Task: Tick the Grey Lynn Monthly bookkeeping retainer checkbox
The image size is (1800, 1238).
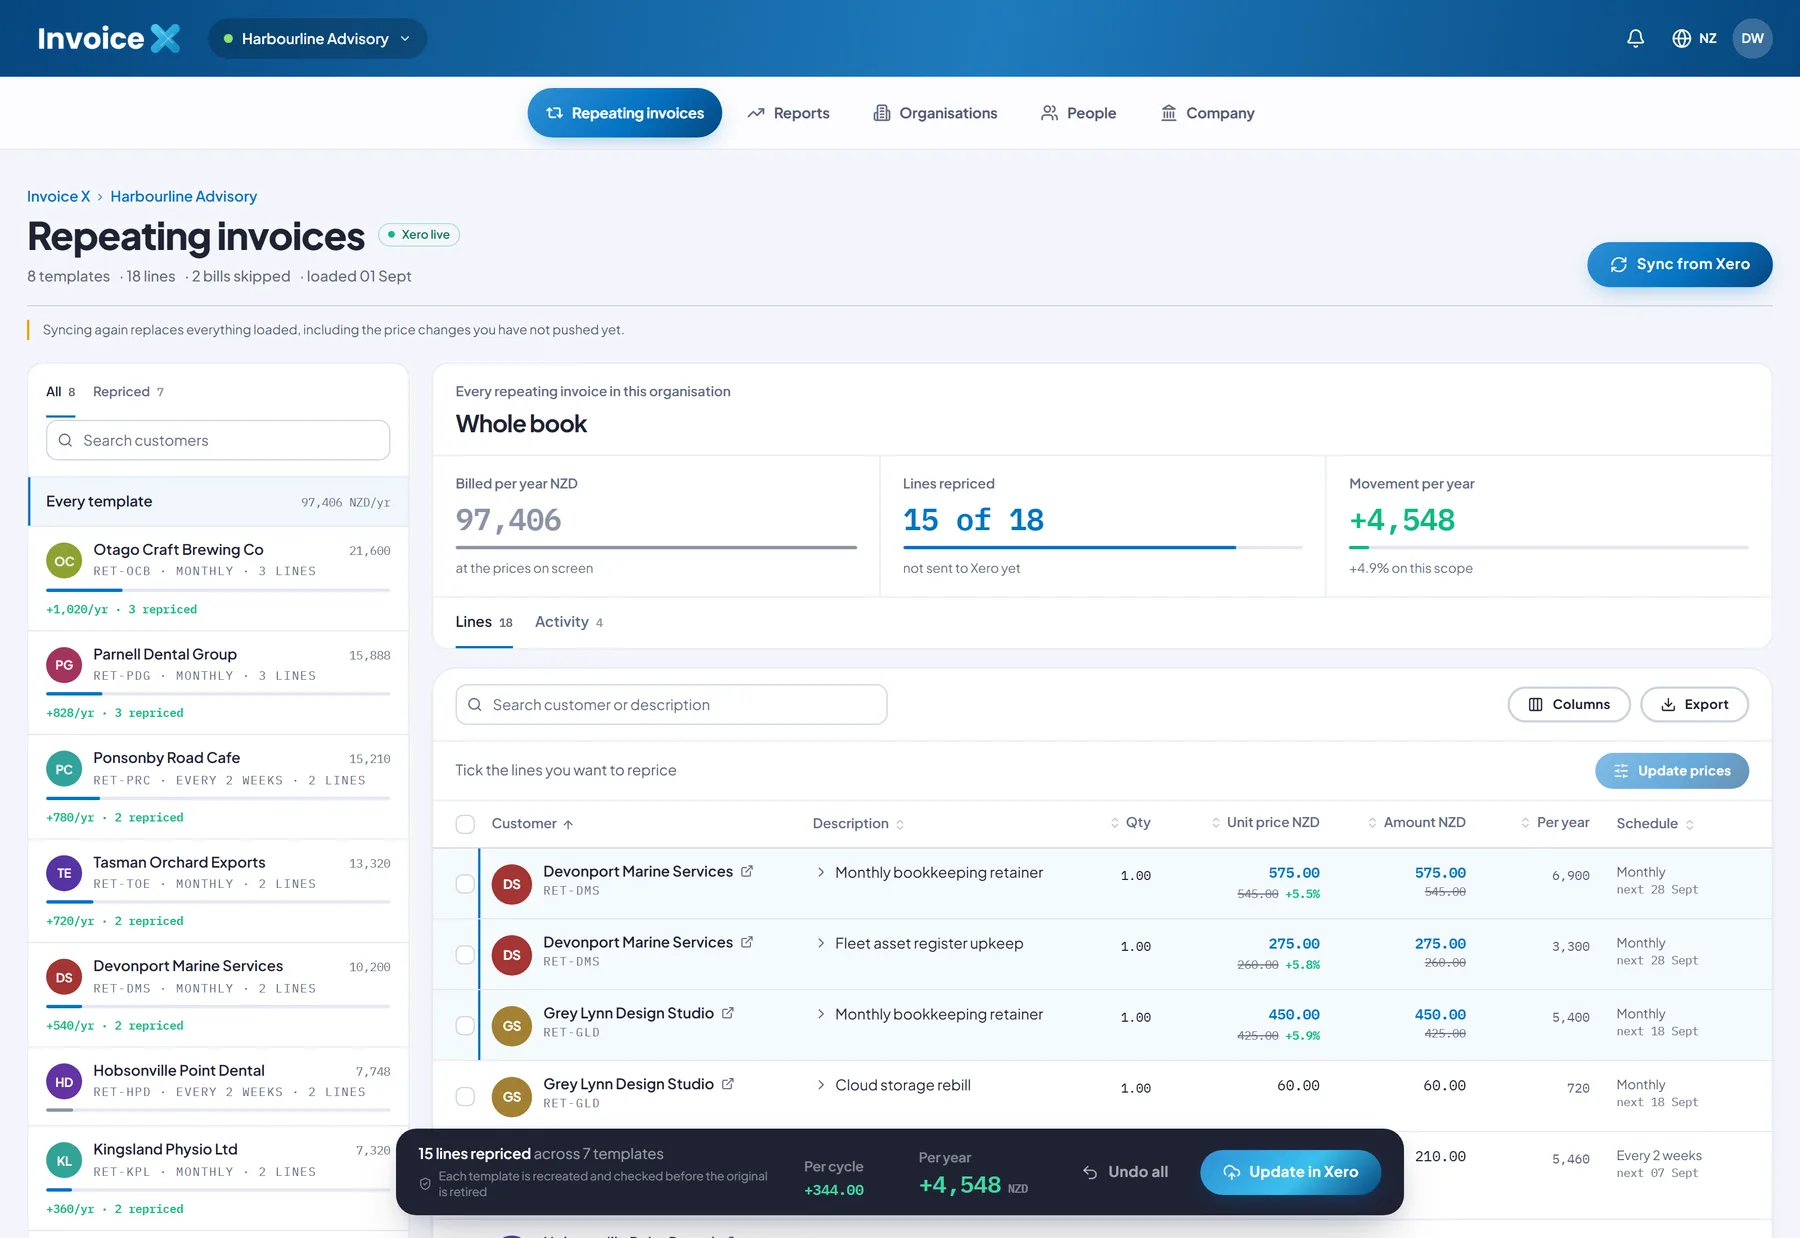Action: pos(465,1026)
